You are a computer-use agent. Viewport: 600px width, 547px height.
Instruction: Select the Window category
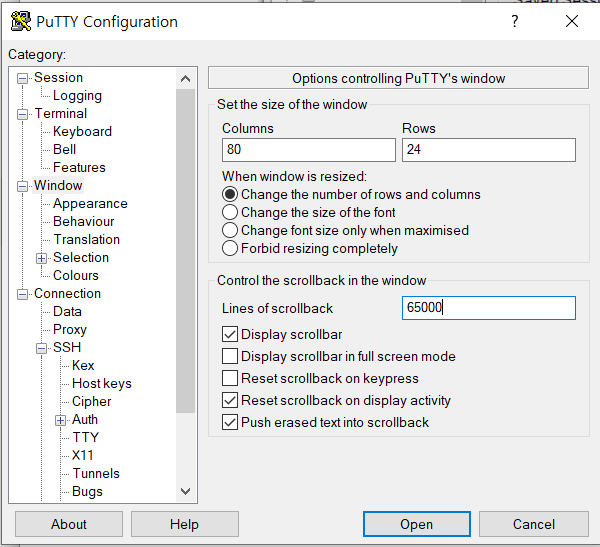pos(58,185)
